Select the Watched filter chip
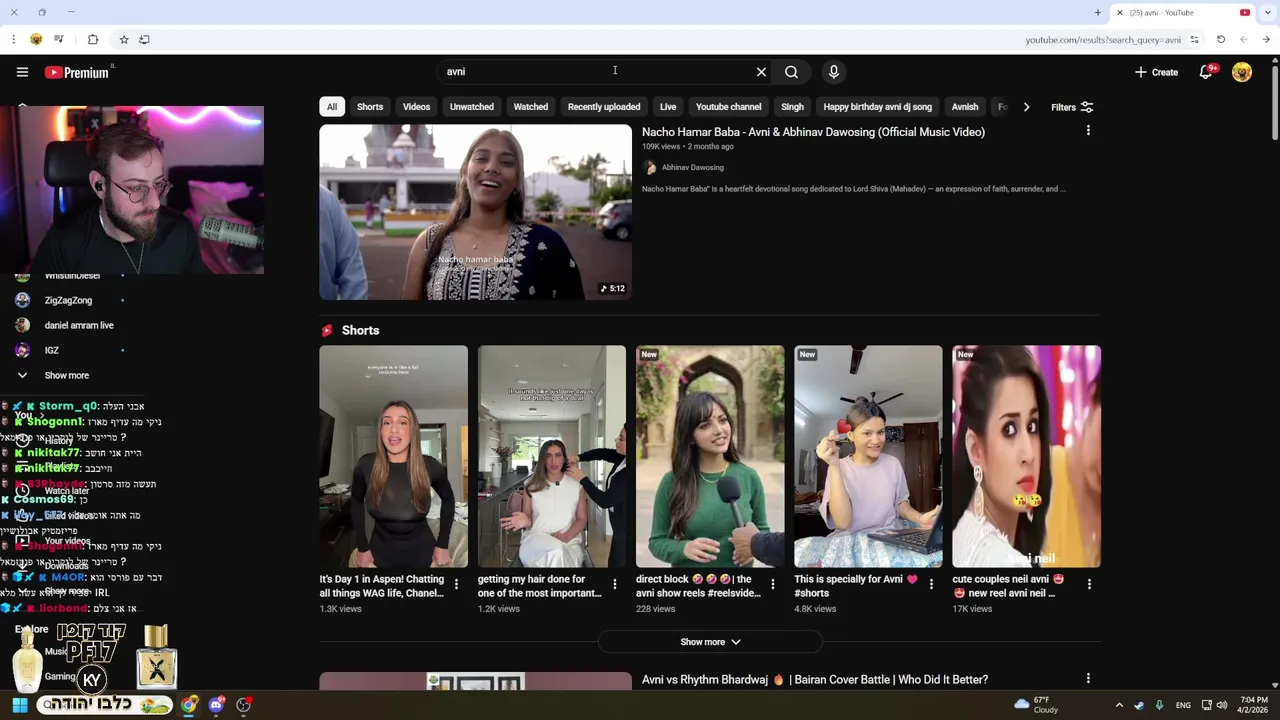The image size is (1280, 720). pyautogui.click(x=530, y=107)
